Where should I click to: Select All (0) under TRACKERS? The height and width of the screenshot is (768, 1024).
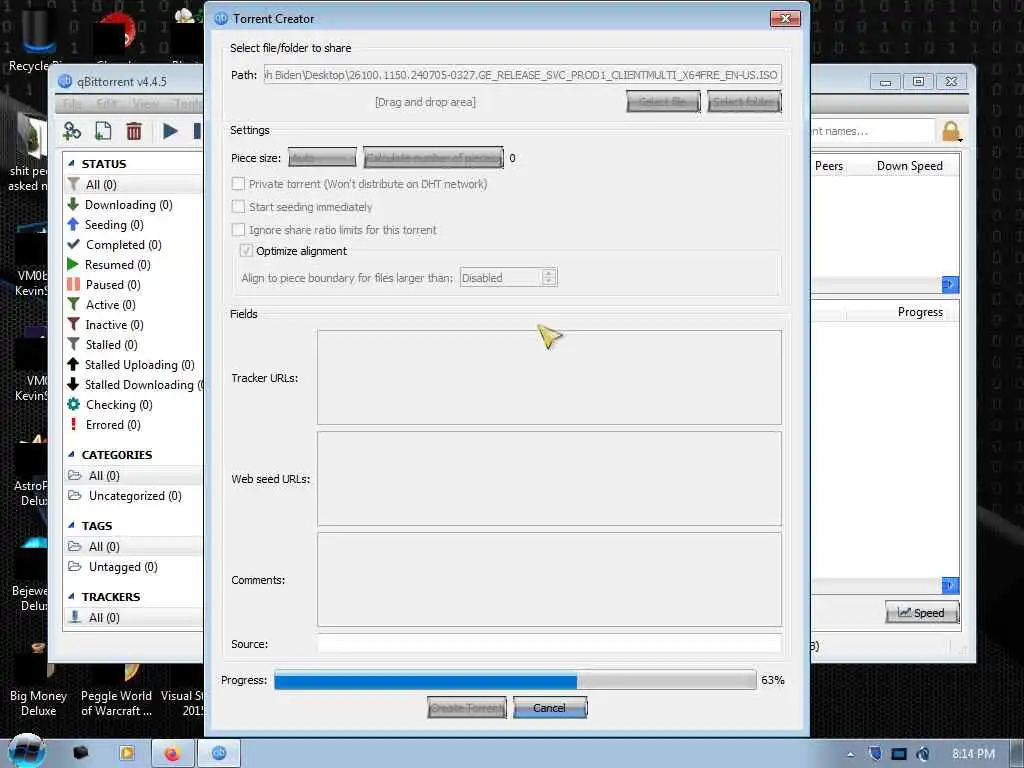pyautogui.click(x=104, y=618)
